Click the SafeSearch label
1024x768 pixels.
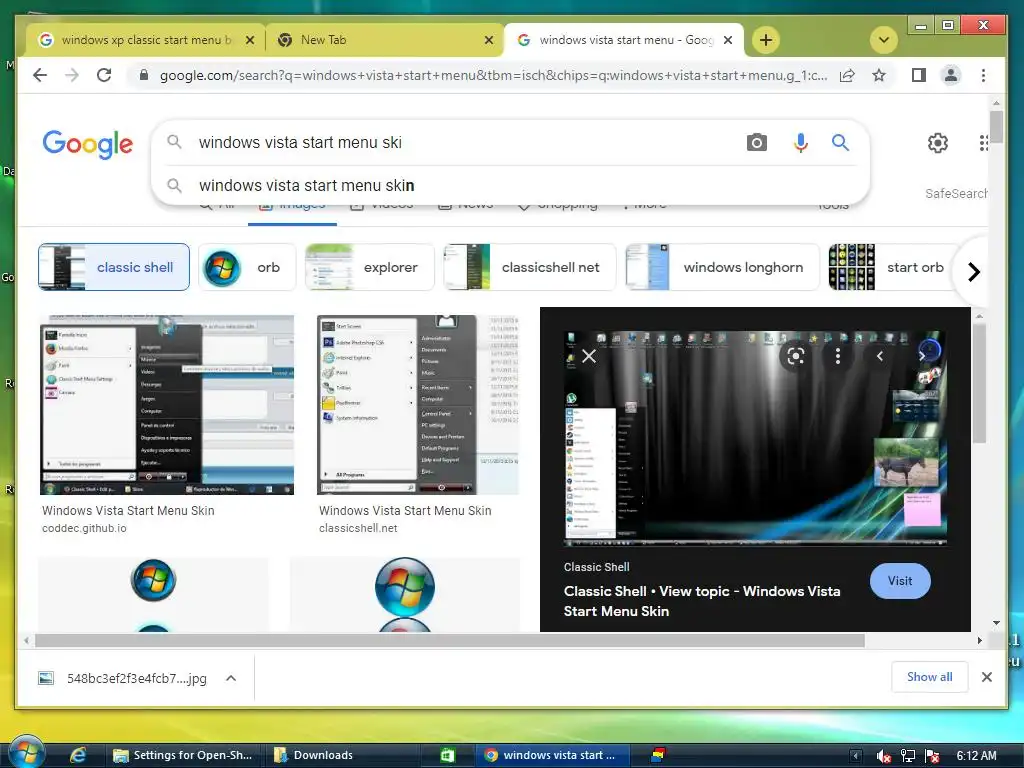956,193
